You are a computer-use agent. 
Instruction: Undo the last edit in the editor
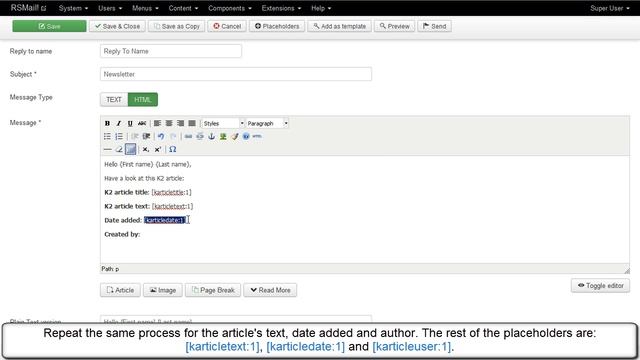161,136
